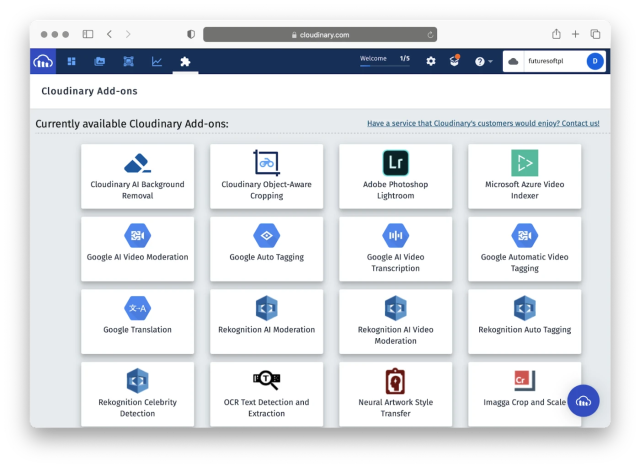This screenshot has height=467, width=640.
Task: Open the Safari share button
Action: 556,34
